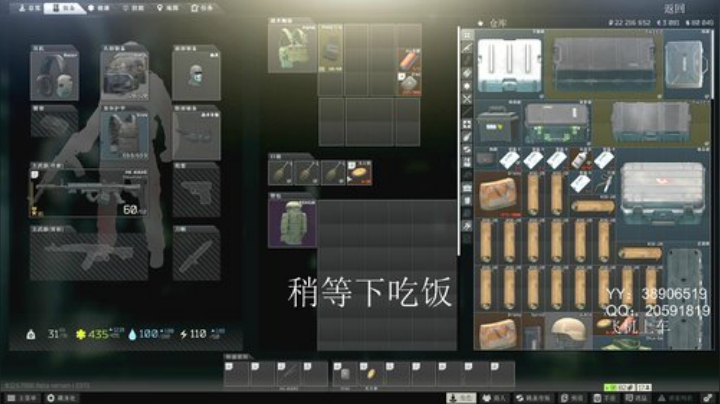Select the red item inside the tactical rig

point(408,60)
